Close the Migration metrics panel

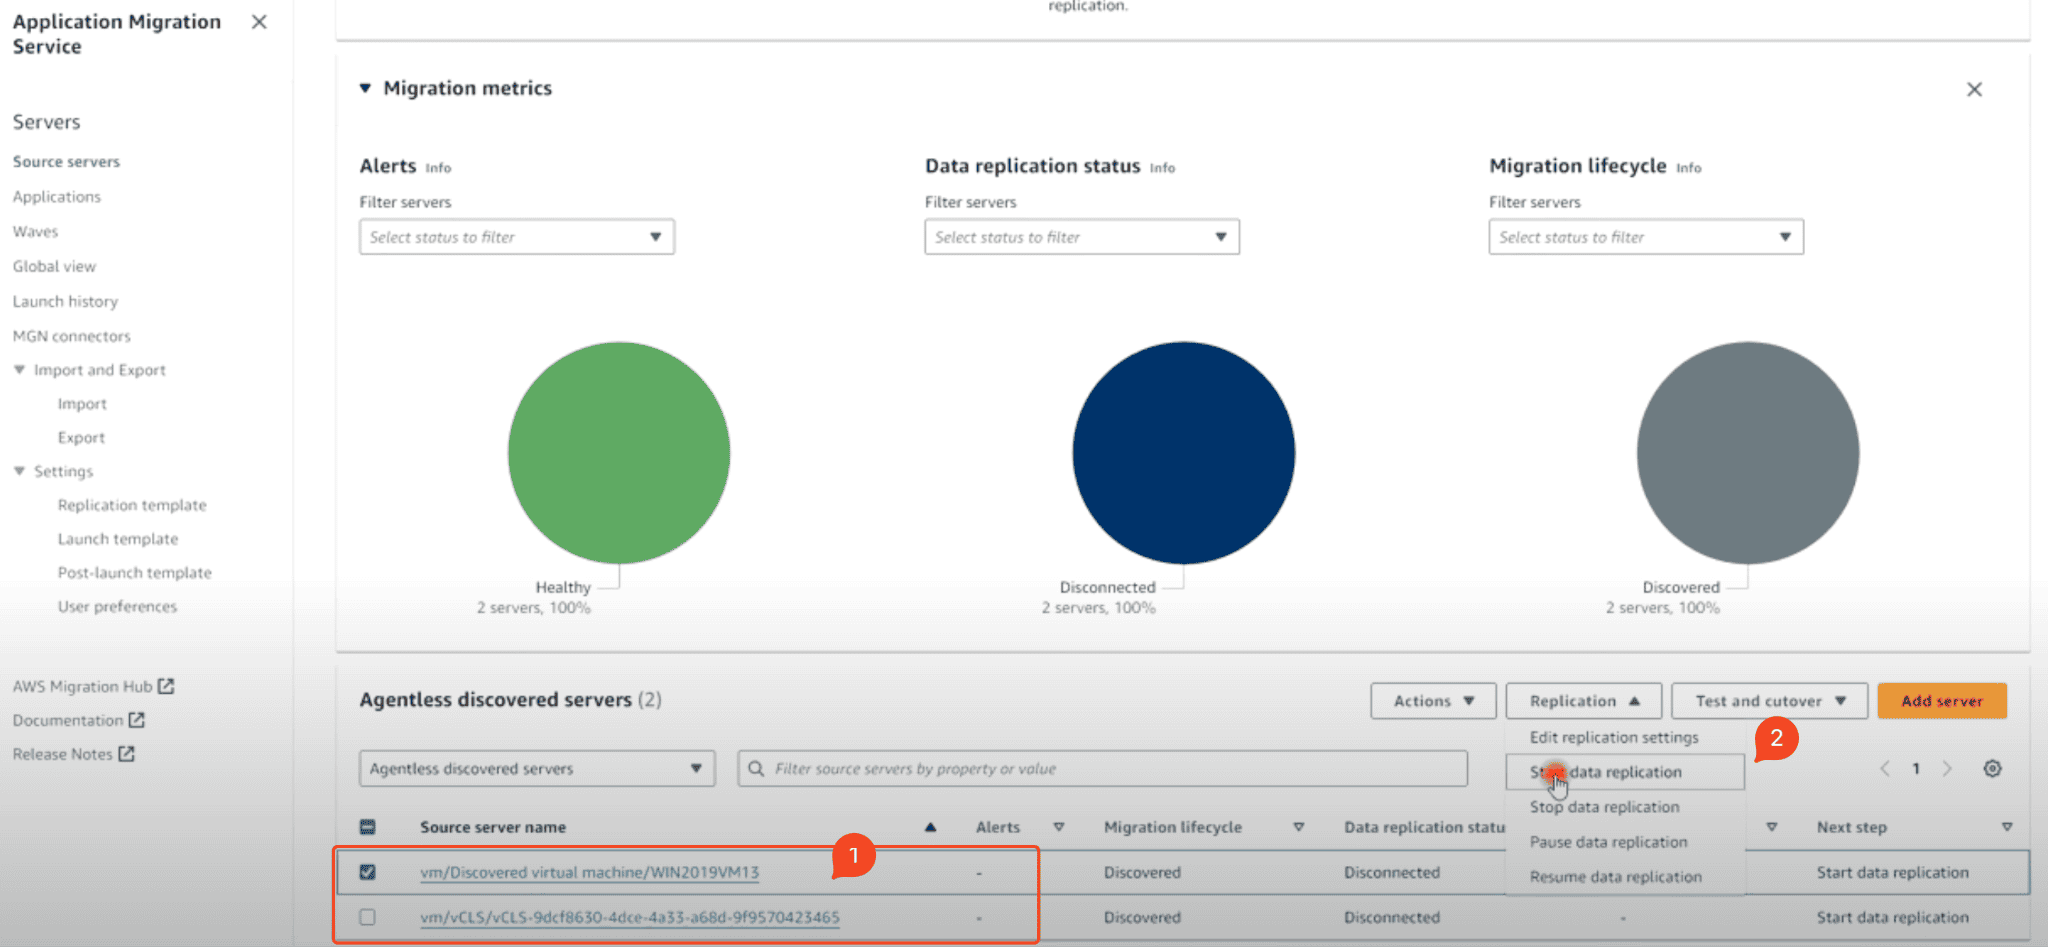(x=1974, y=90)
